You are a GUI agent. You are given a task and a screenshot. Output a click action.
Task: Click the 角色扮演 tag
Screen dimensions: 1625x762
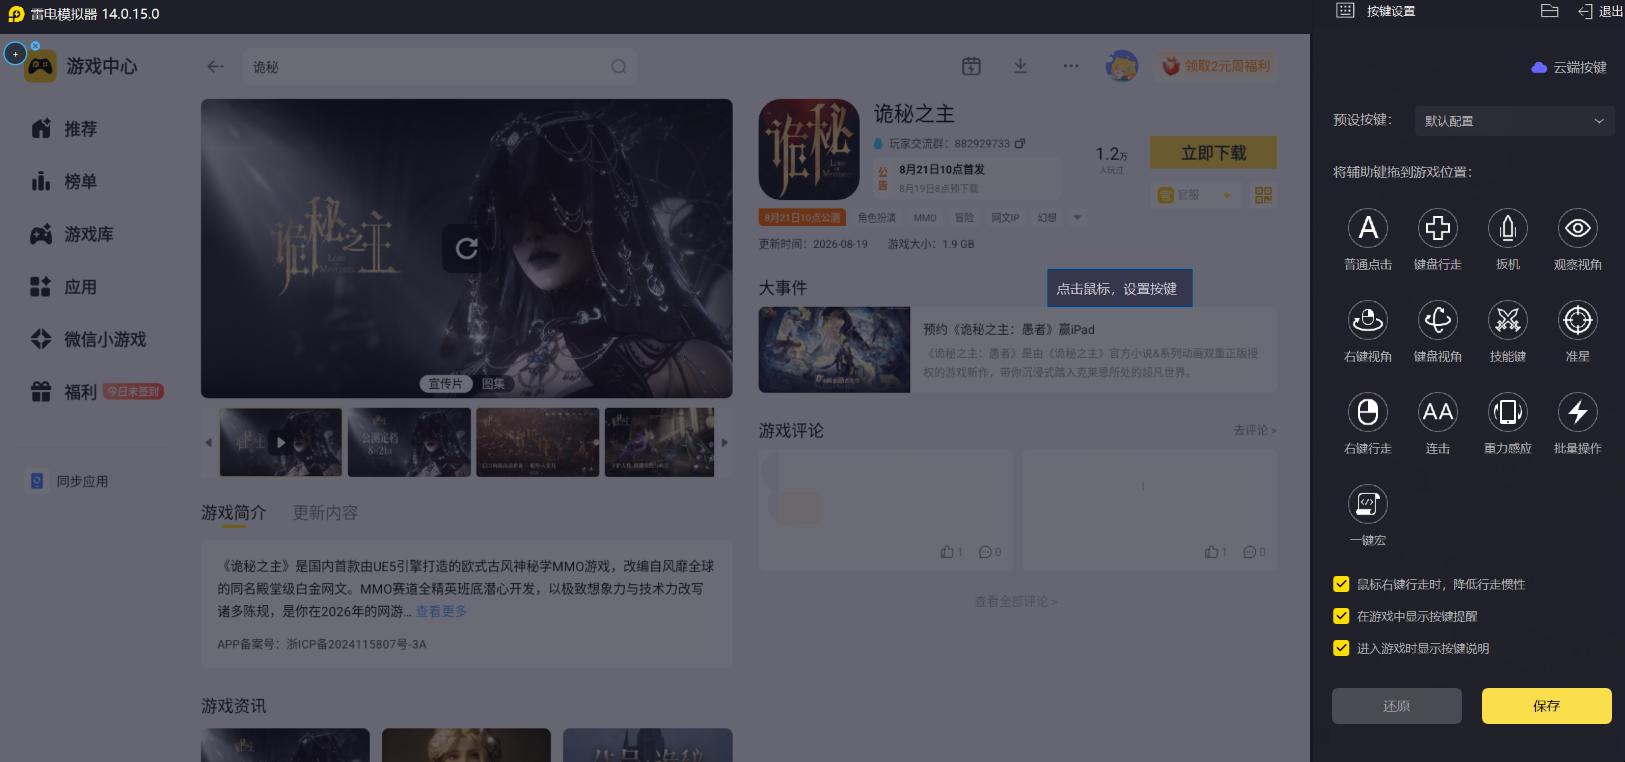tap(877, 217)
